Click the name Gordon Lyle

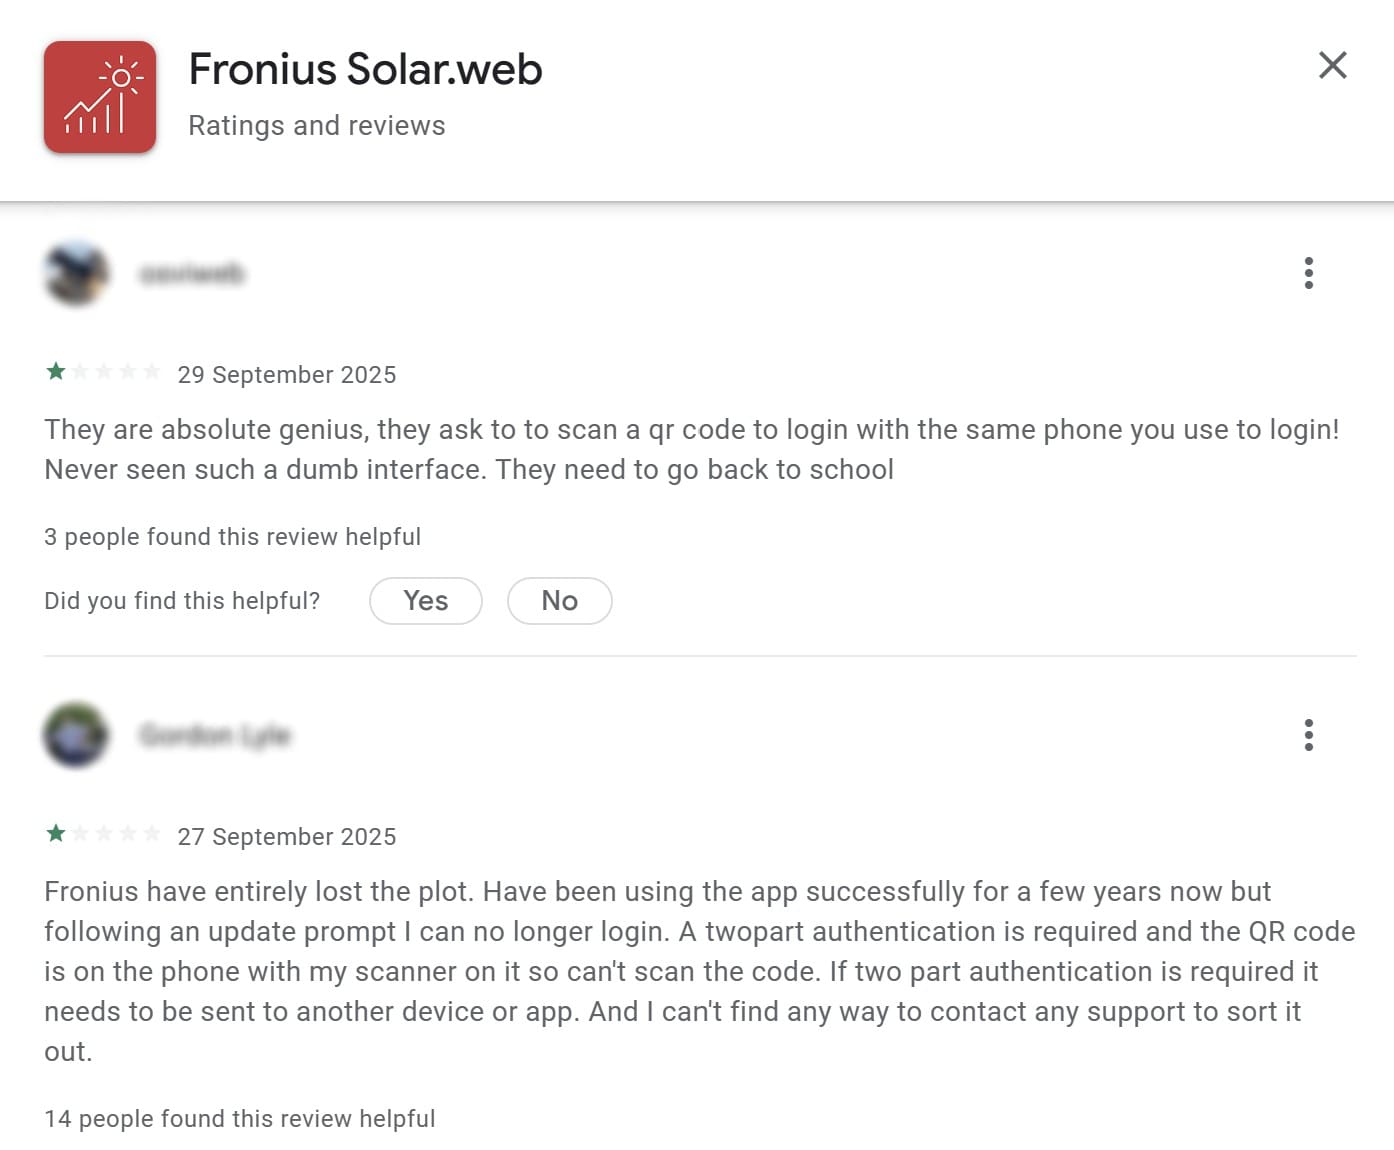pos(215,735)
